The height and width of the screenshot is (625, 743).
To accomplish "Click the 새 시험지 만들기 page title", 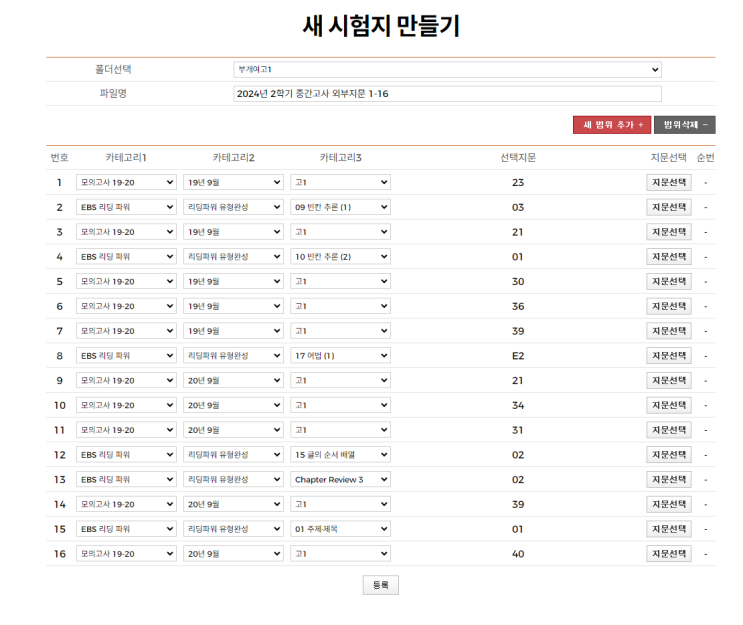I will tap(381, 26).
